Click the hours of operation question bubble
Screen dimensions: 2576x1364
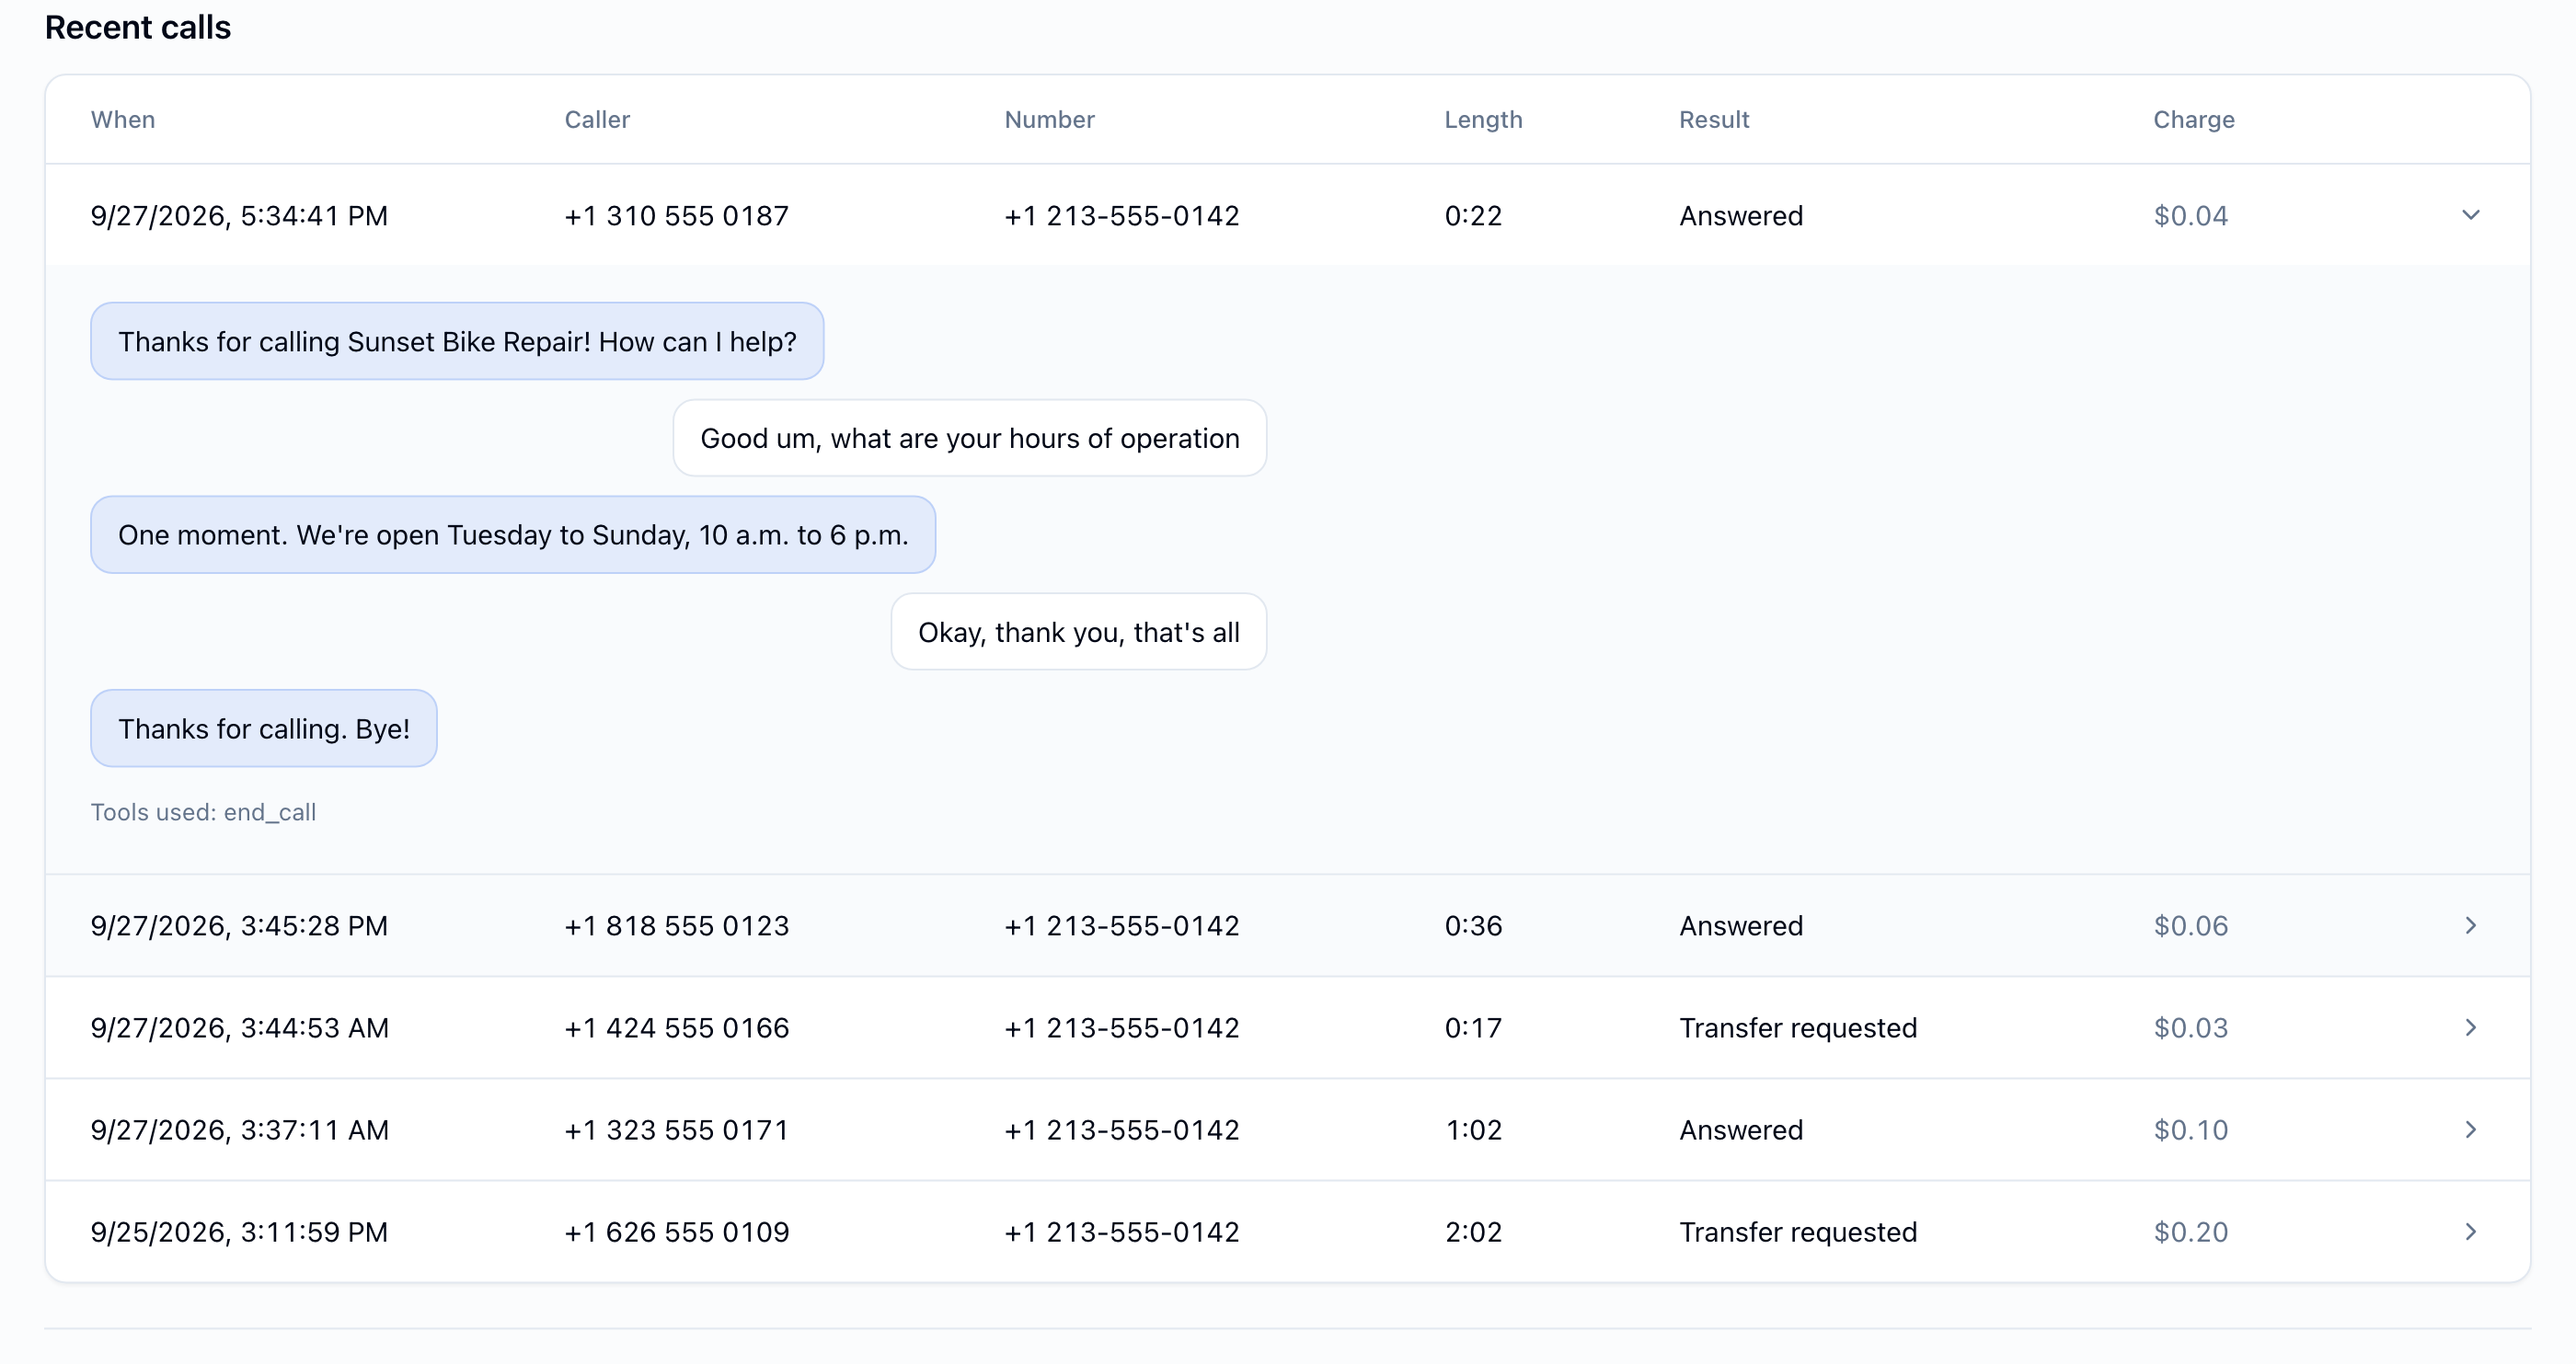click(x=969, y=438)
